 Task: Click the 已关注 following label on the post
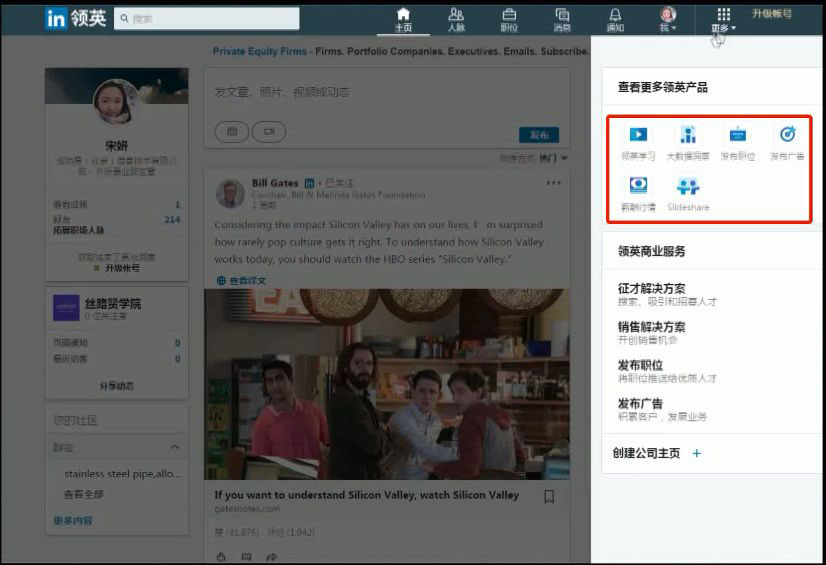339,183
